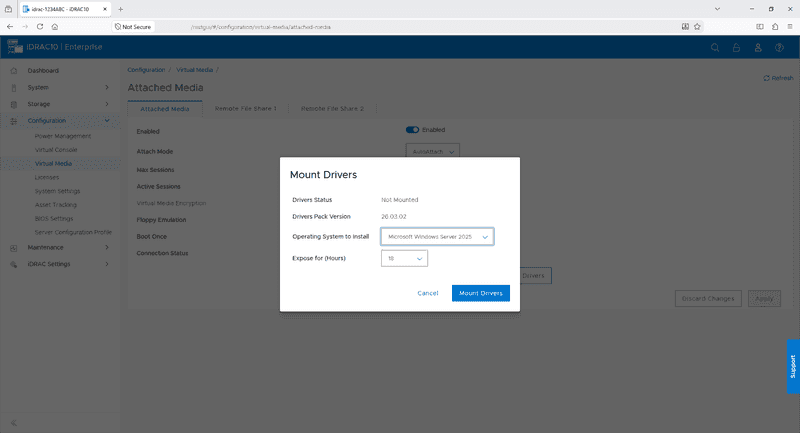Open the user account icon

758,47
